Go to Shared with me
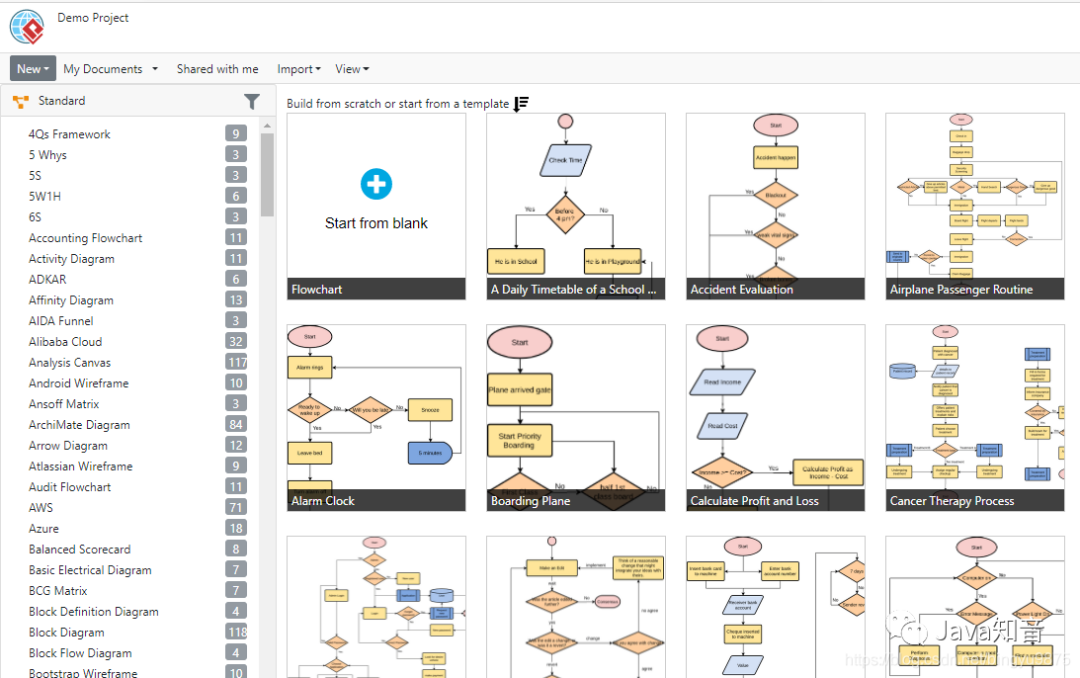Image resolution: width=1080 pixels, height=678 pixels. click(x=217, y=69)
